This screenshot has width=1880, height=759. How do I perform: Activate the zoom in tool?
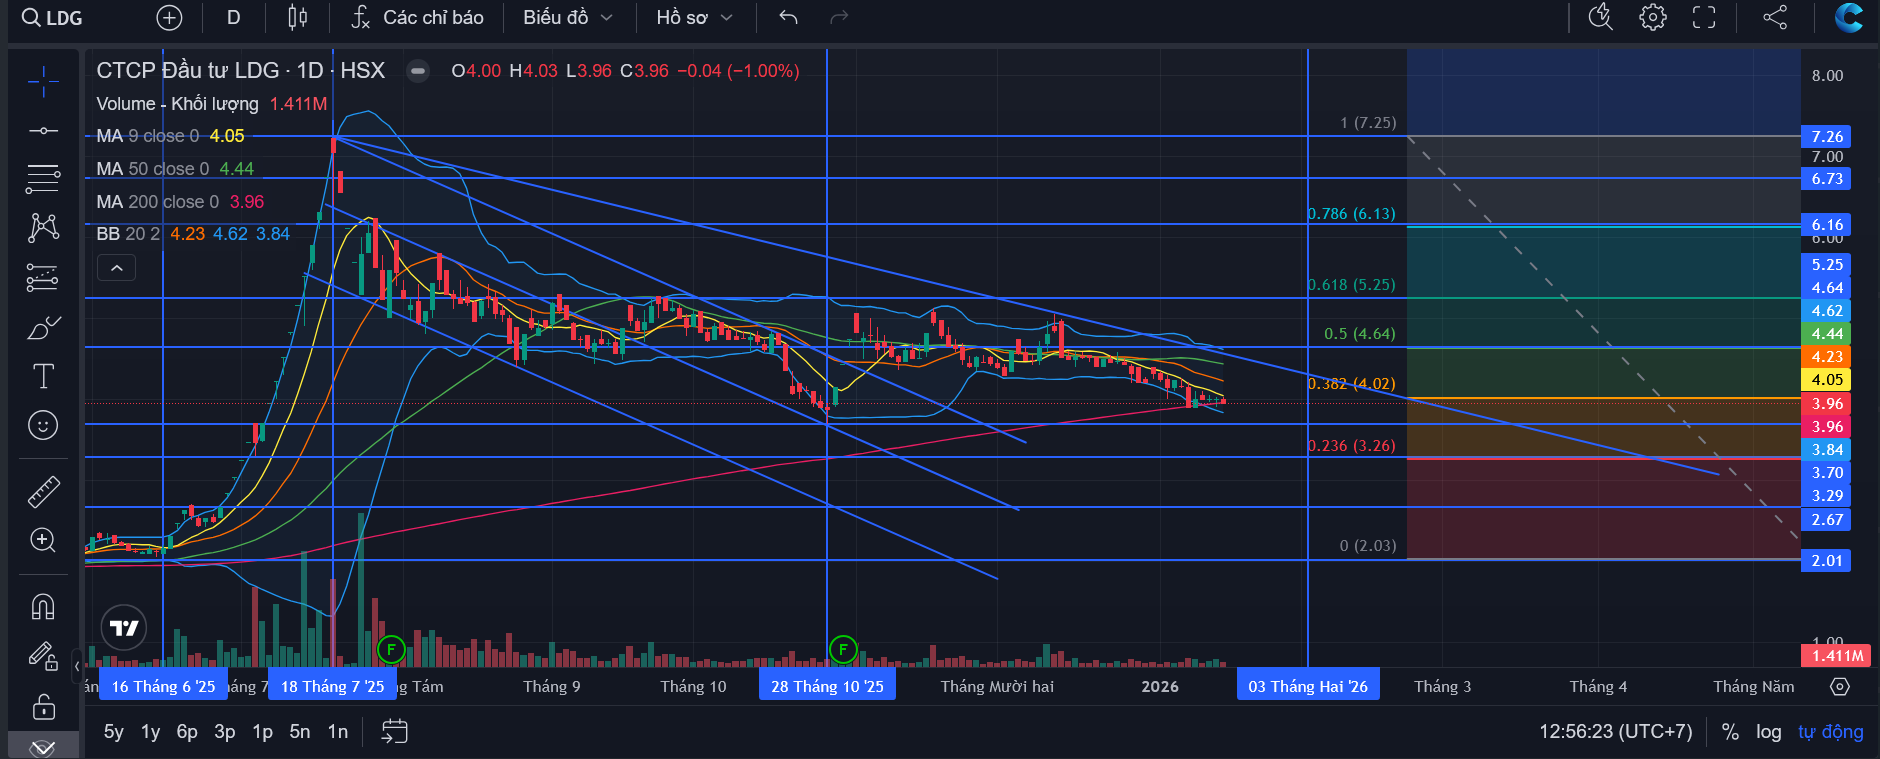coord(43,540)
